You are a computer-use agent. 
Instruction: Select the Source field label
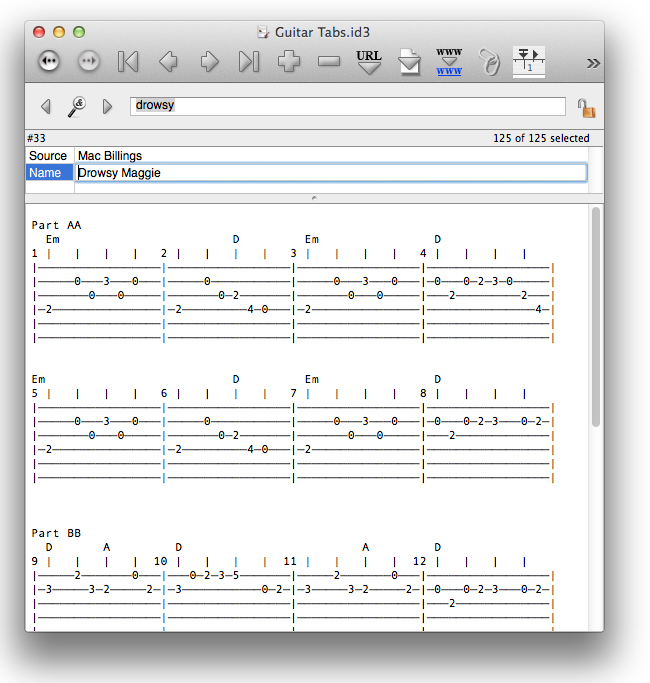pyautogui.click(x=48, y=156)
